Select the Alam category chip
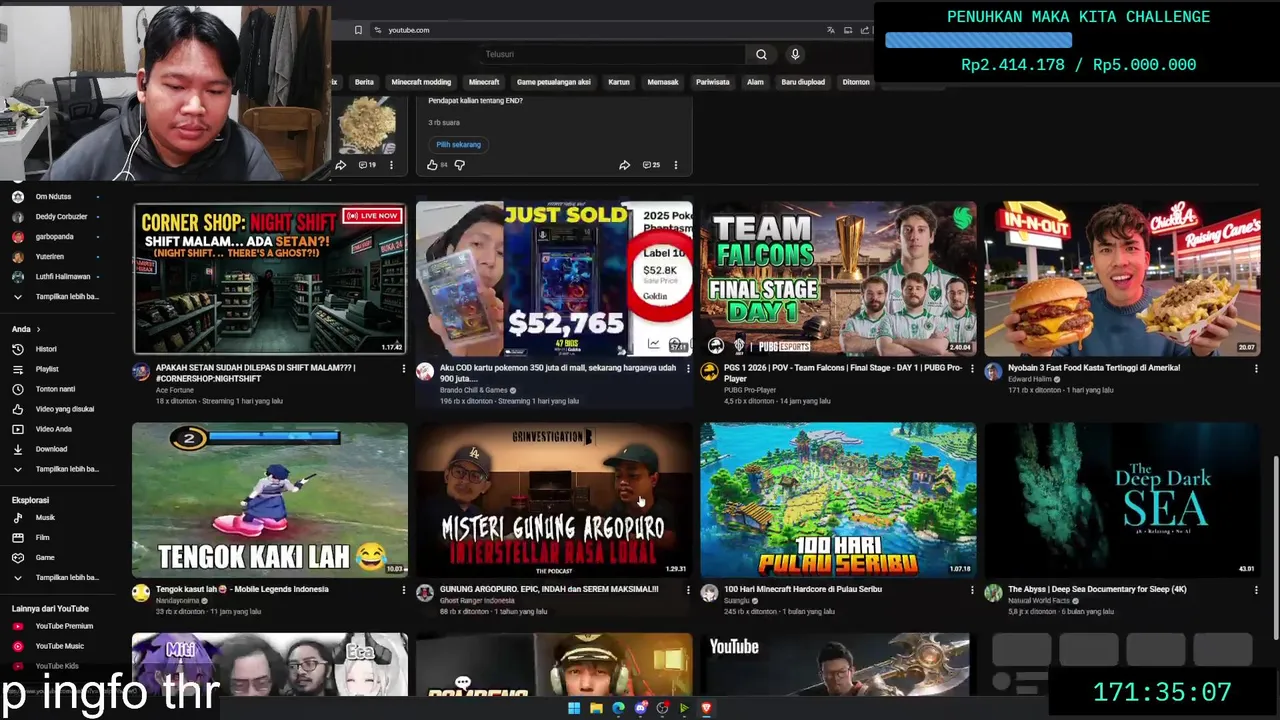 pos(755,82)
